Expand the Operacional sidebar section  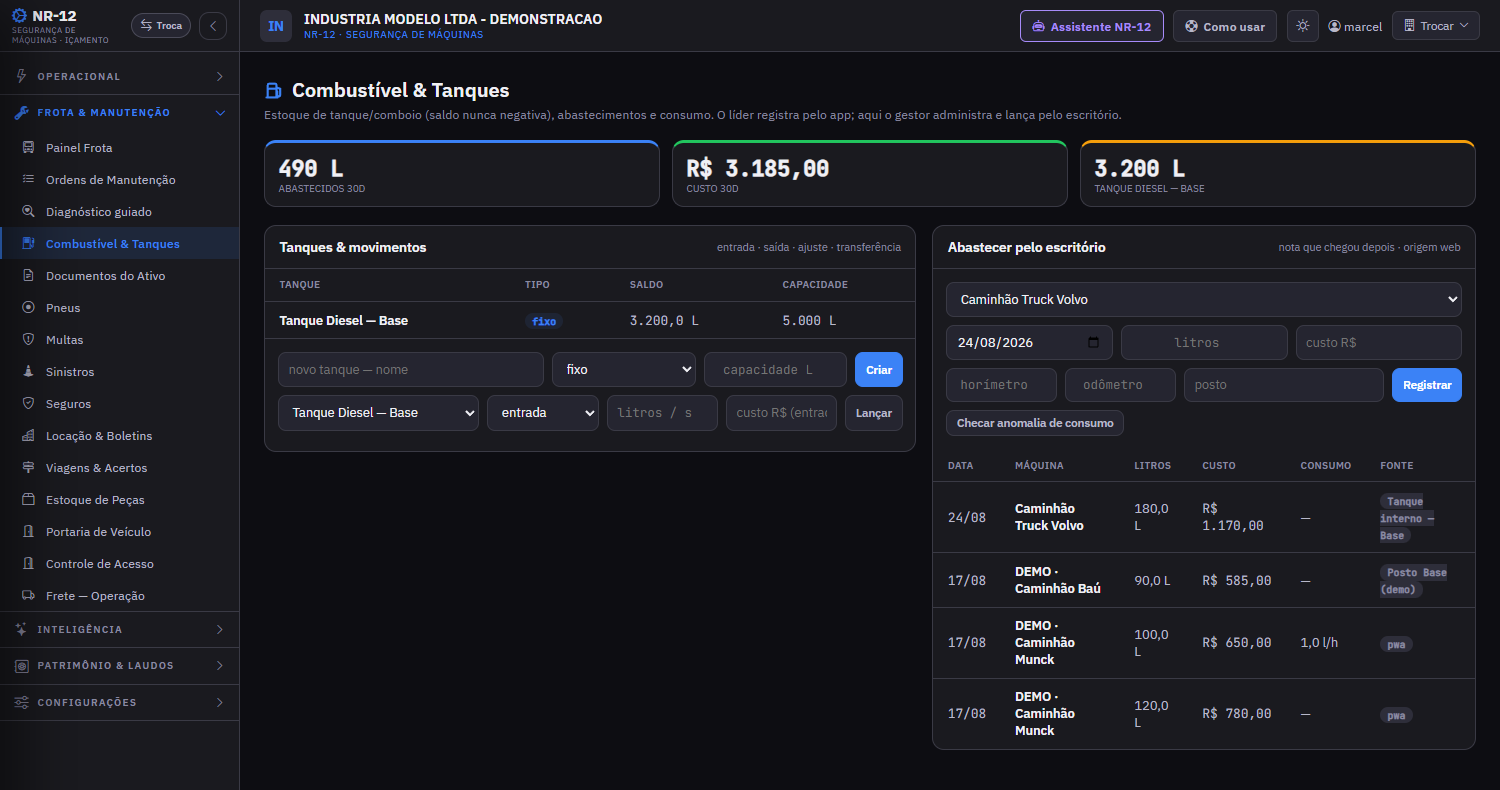pyautogui.click(x=120, y=76)
